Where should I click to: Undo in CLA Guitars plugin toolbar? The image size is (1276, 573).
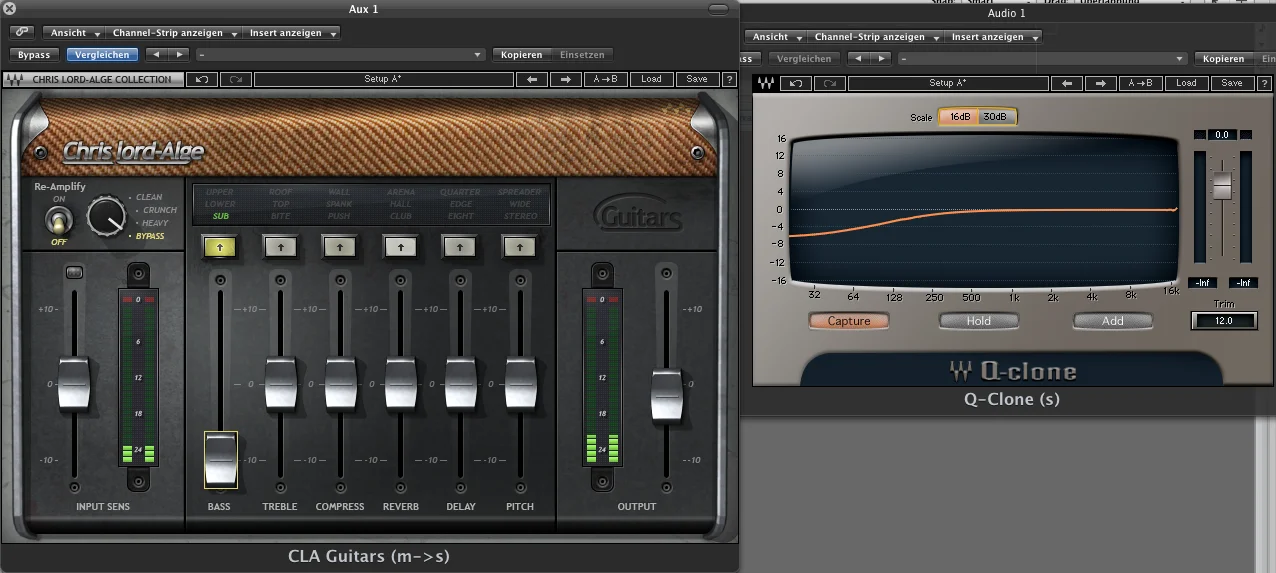pos(202,79)
